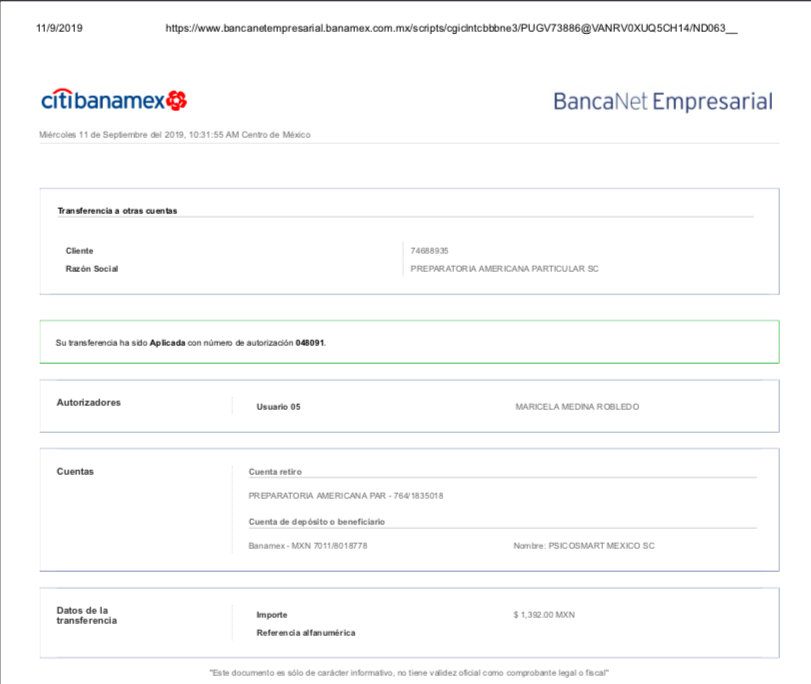Image resolution: width=811 pixels, height=684 pixels.
Task: Select the authorizer name 'MARICELA MEDINA ROBLEDO'
Action: pos(577,407)
